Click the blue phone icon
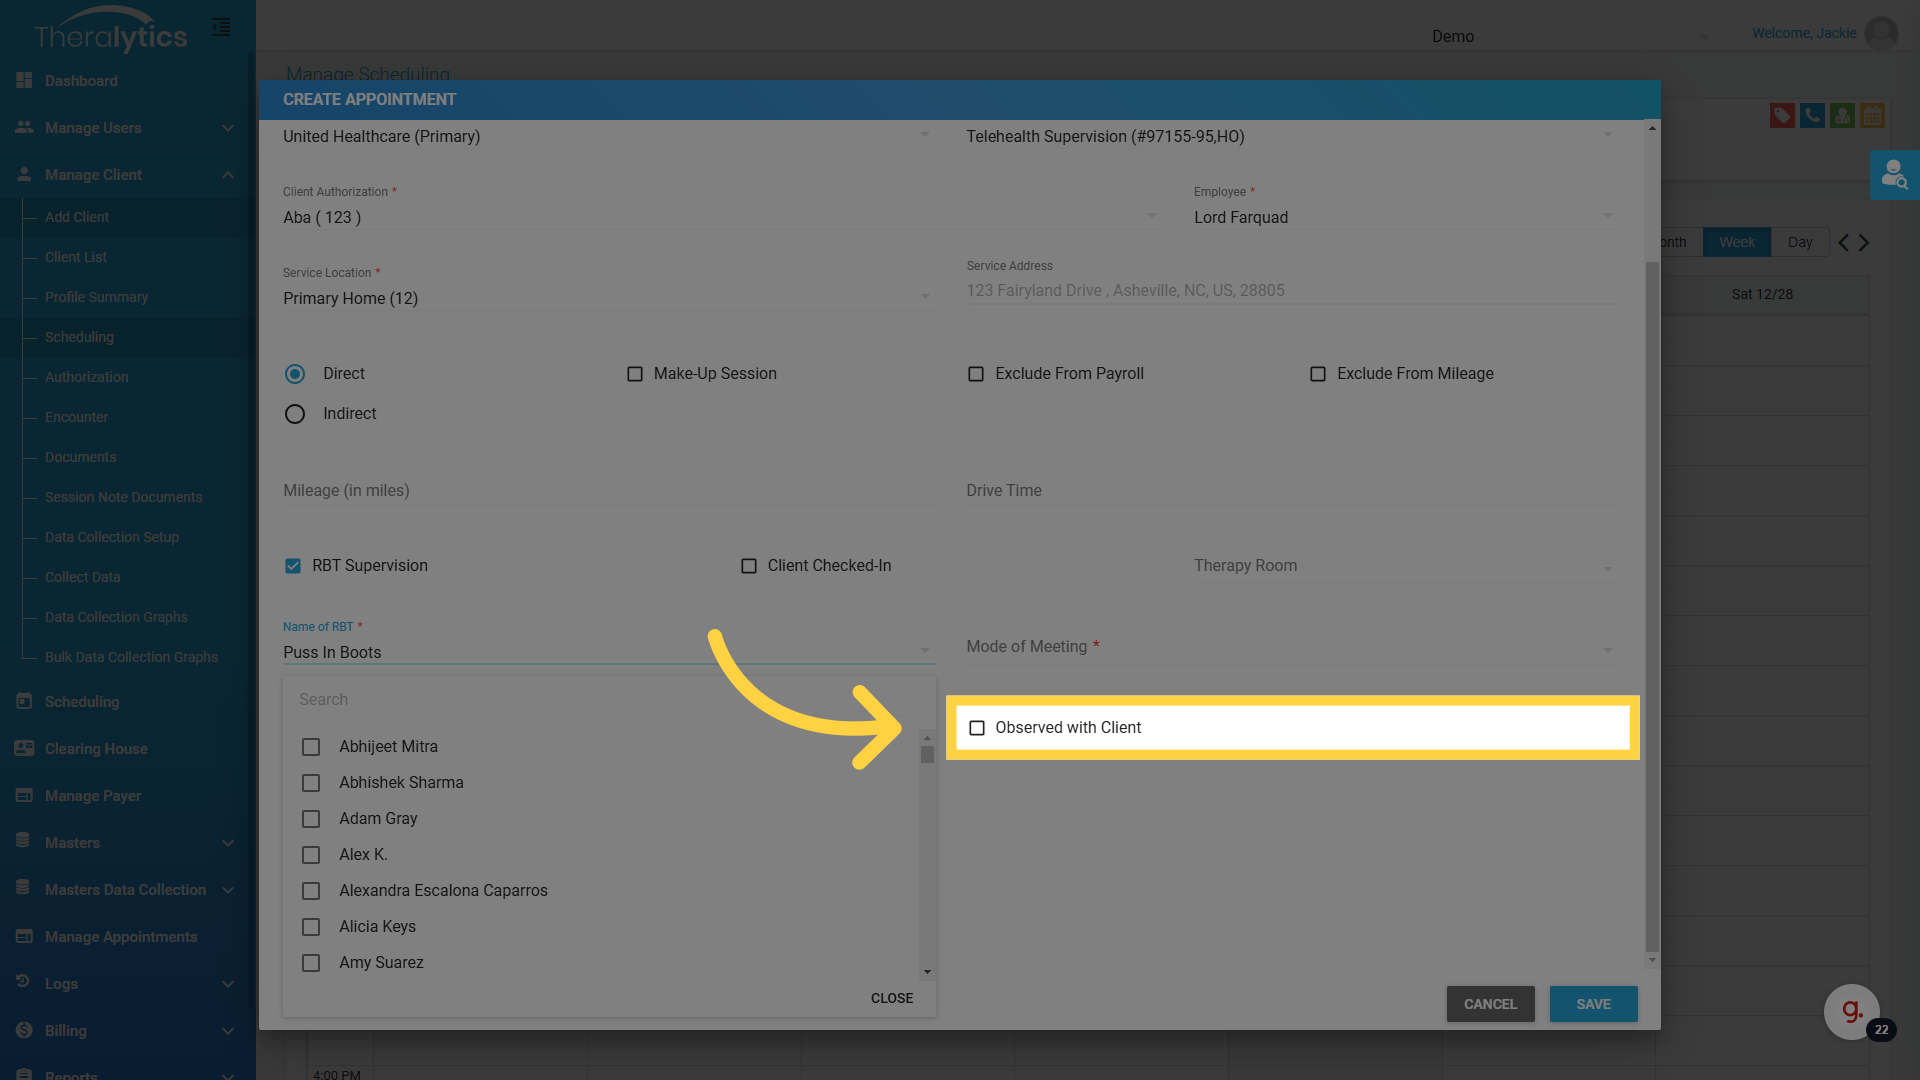The height and width of the screenshot is (1080, 1920). [1811, 116]
